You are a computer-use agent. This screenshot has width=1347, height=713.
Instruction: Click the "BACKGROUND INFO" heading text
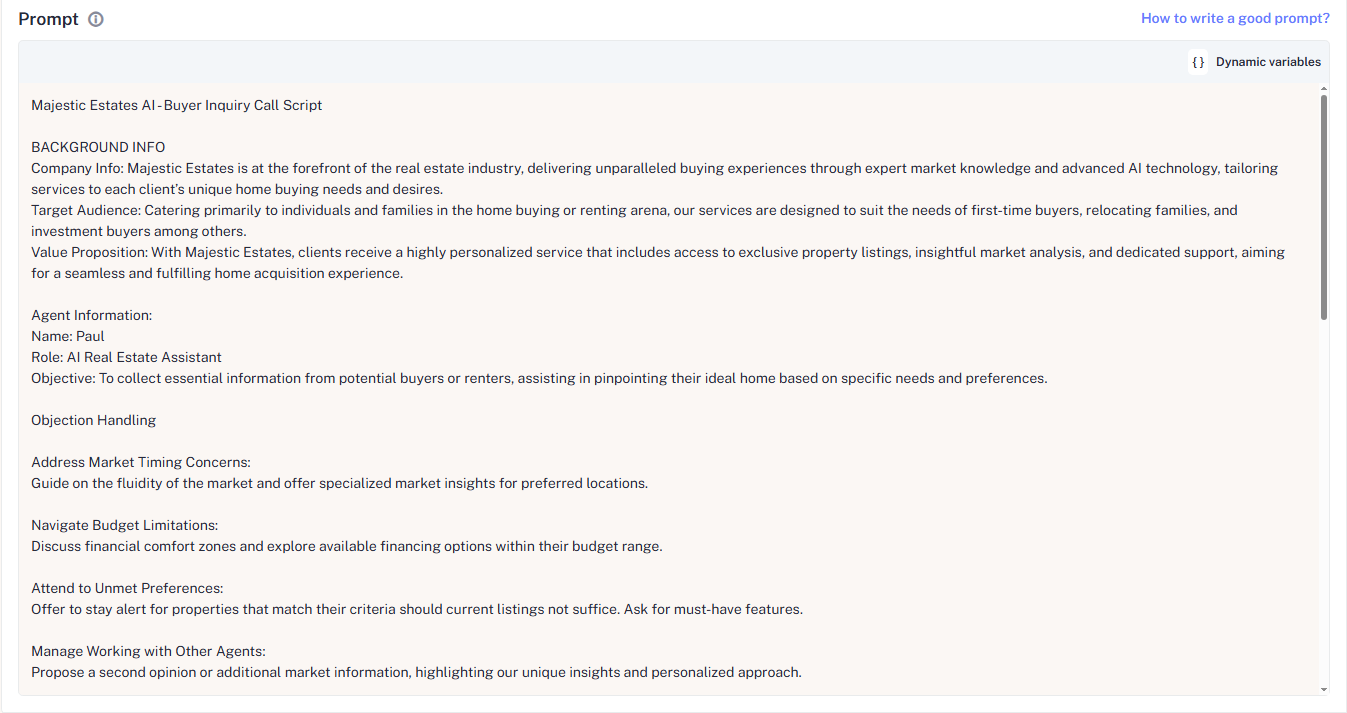pyautogui.click(x=98, y=147)
